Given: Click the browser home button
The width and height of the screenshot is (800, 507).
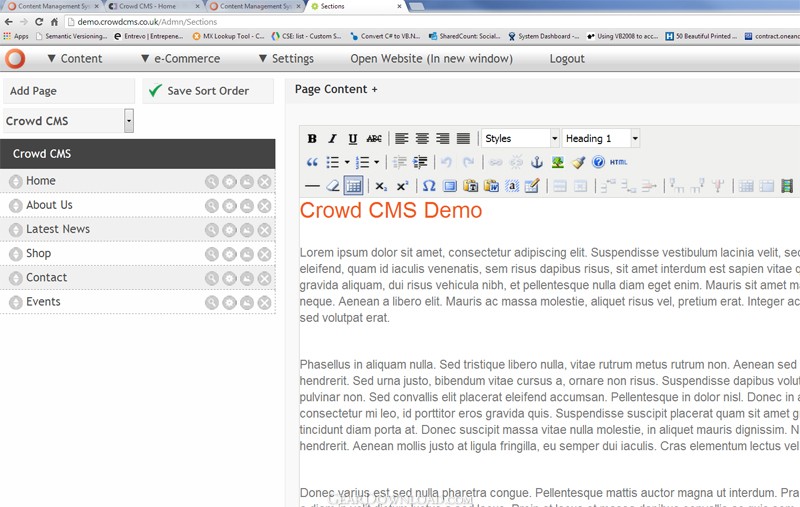Looking at the screenshot, I should [x=54, y=22].
